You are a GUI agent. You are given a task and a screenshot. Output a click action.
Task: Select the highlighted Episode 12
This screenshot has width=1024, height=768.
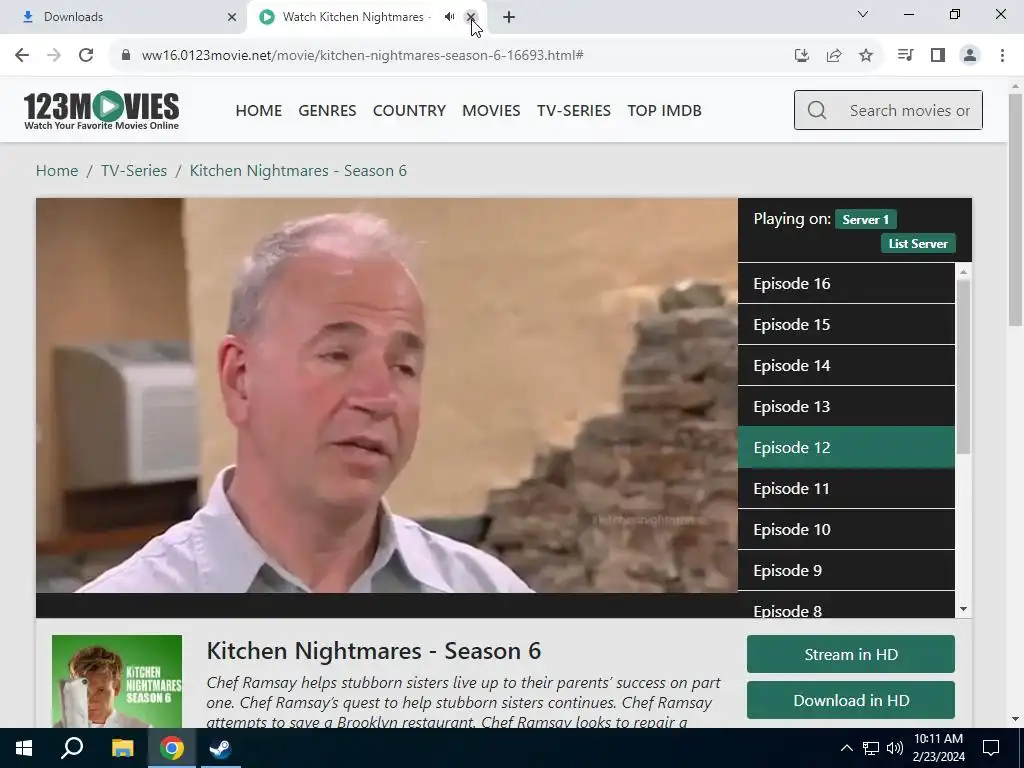(x=846, y=447)
